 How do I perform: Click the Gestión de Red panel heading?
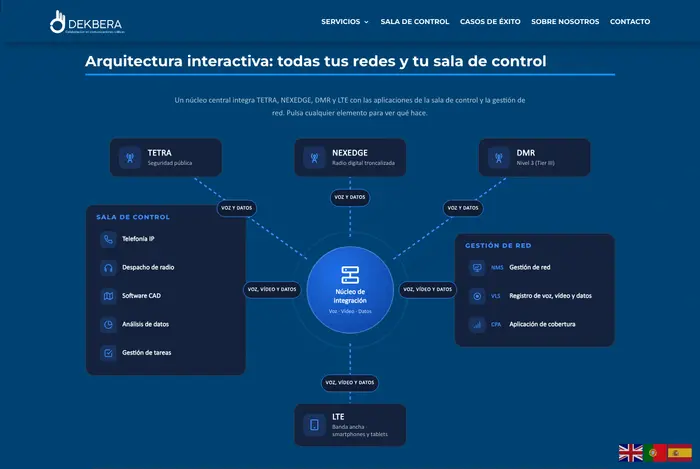498,245
